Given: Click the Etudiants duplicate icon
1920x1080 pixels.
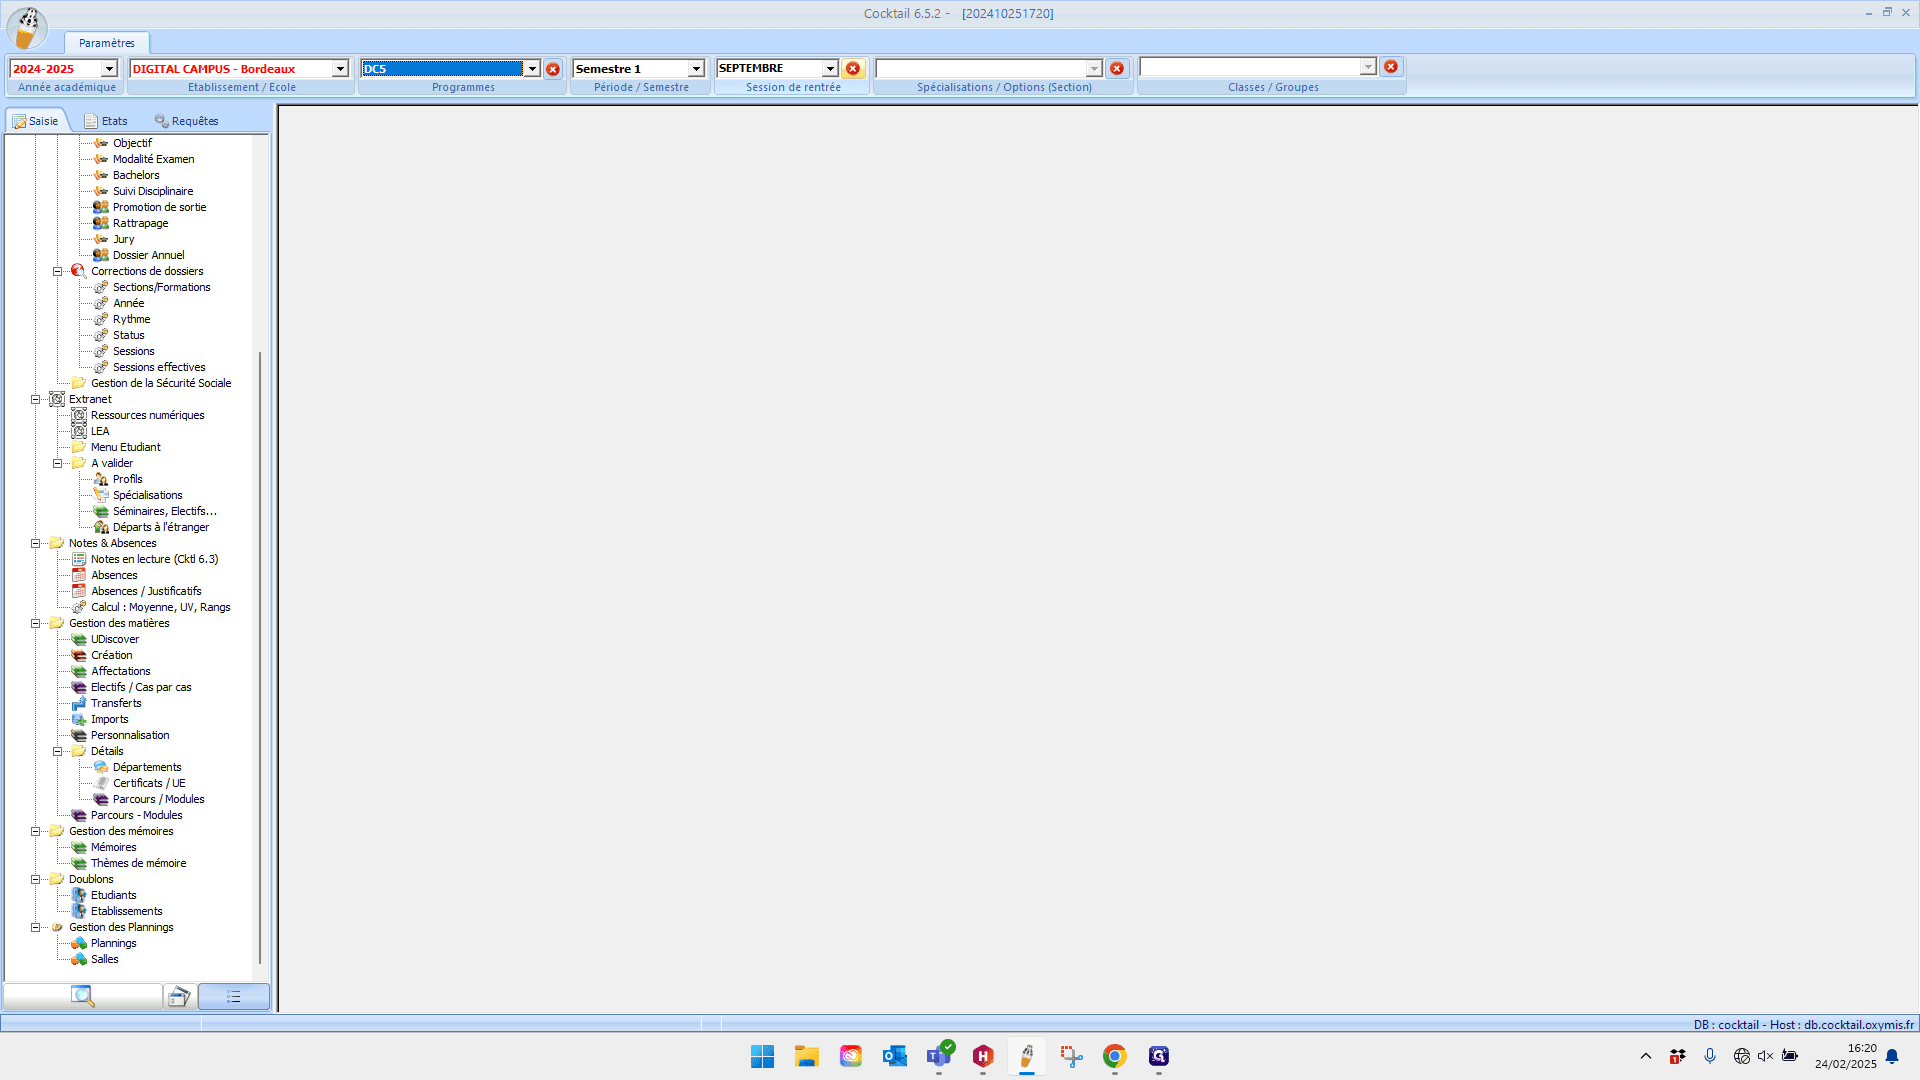Looking at the screenshot, I should [79, 895].
